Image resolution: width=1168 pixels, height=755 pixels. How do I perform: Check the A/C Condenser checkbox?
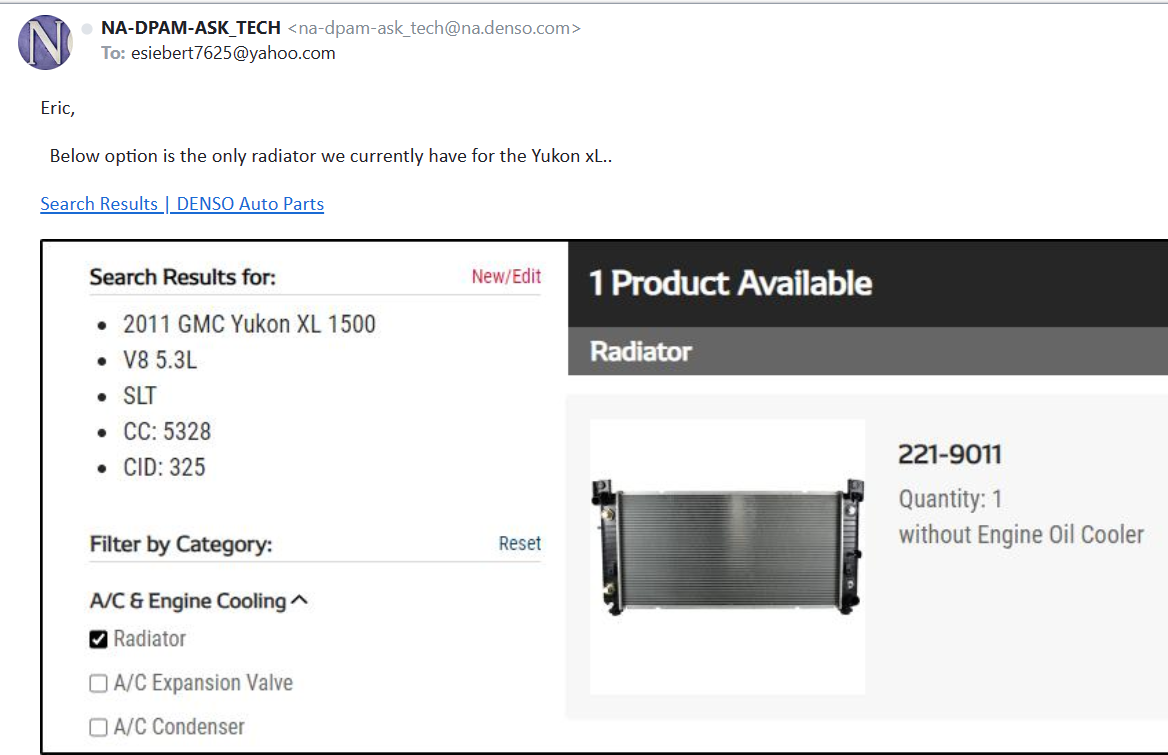point(98,727)
